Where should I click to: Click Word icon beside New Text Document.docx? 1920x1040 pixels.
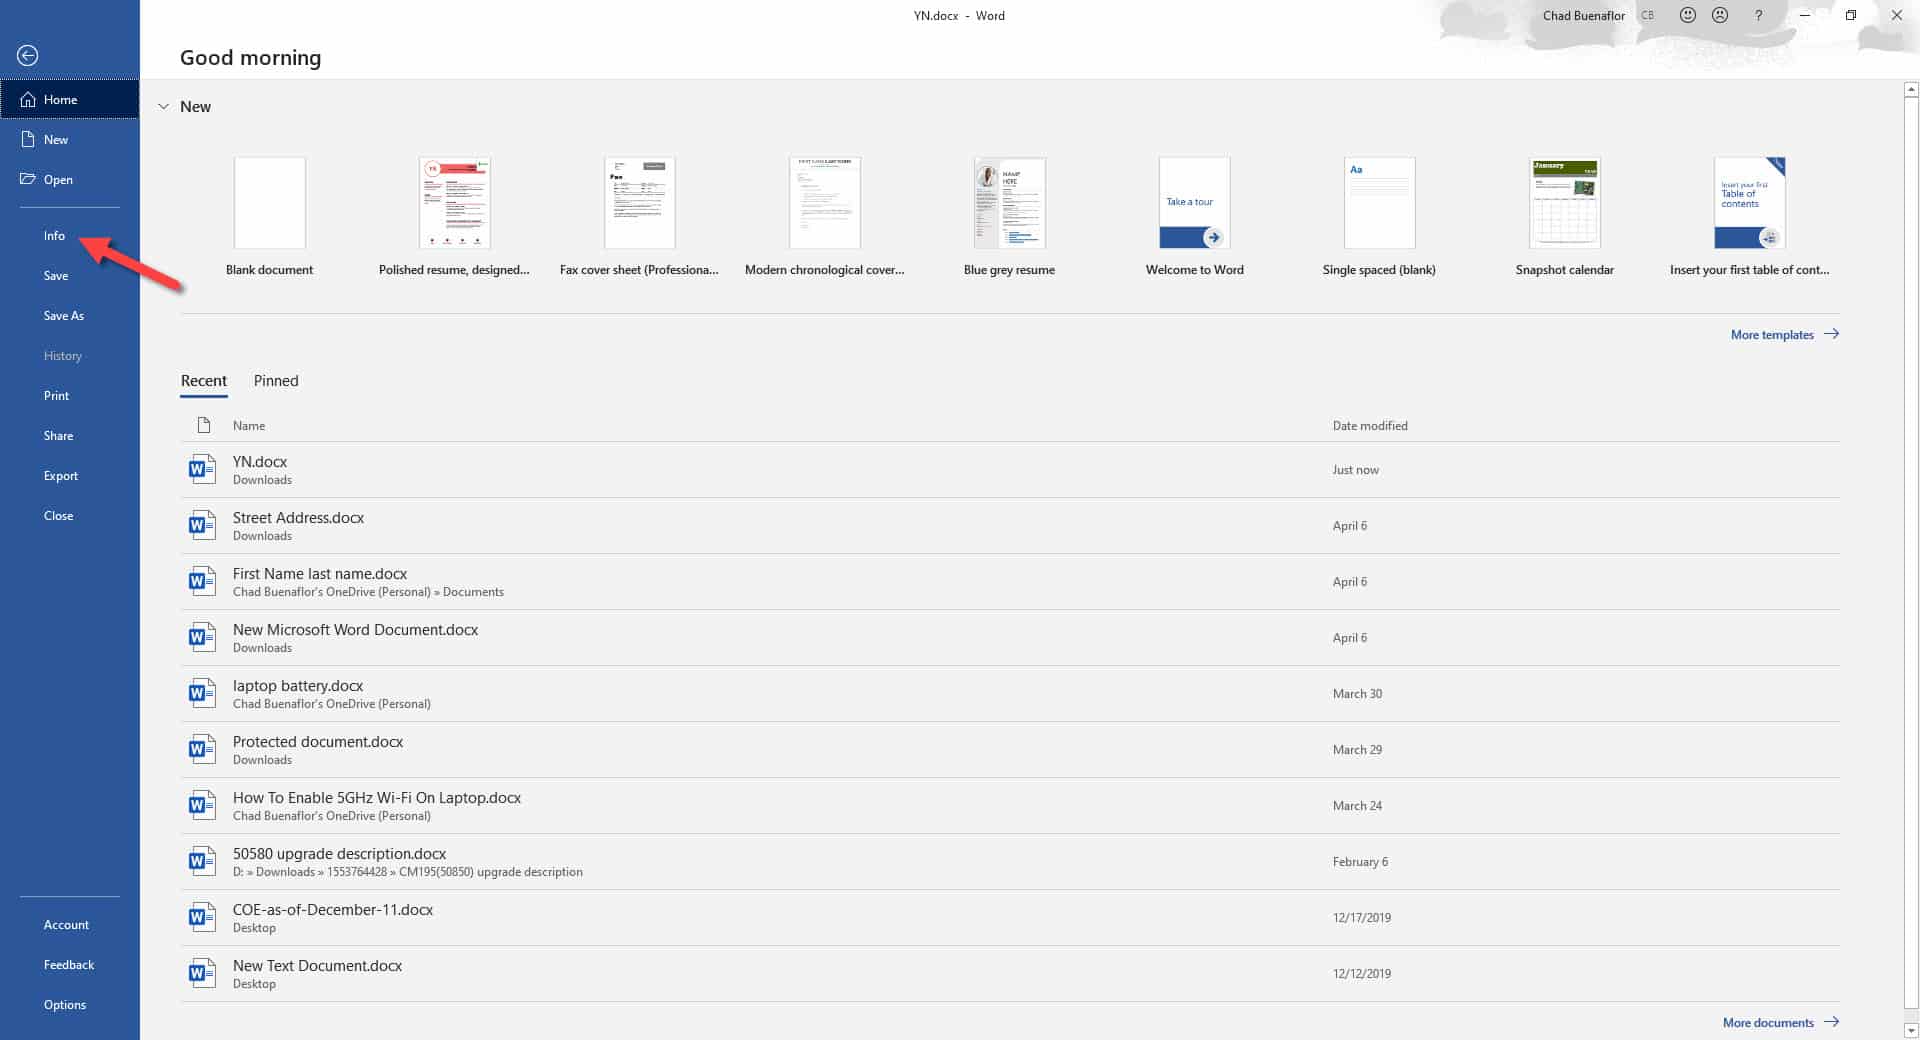(202, 973)
